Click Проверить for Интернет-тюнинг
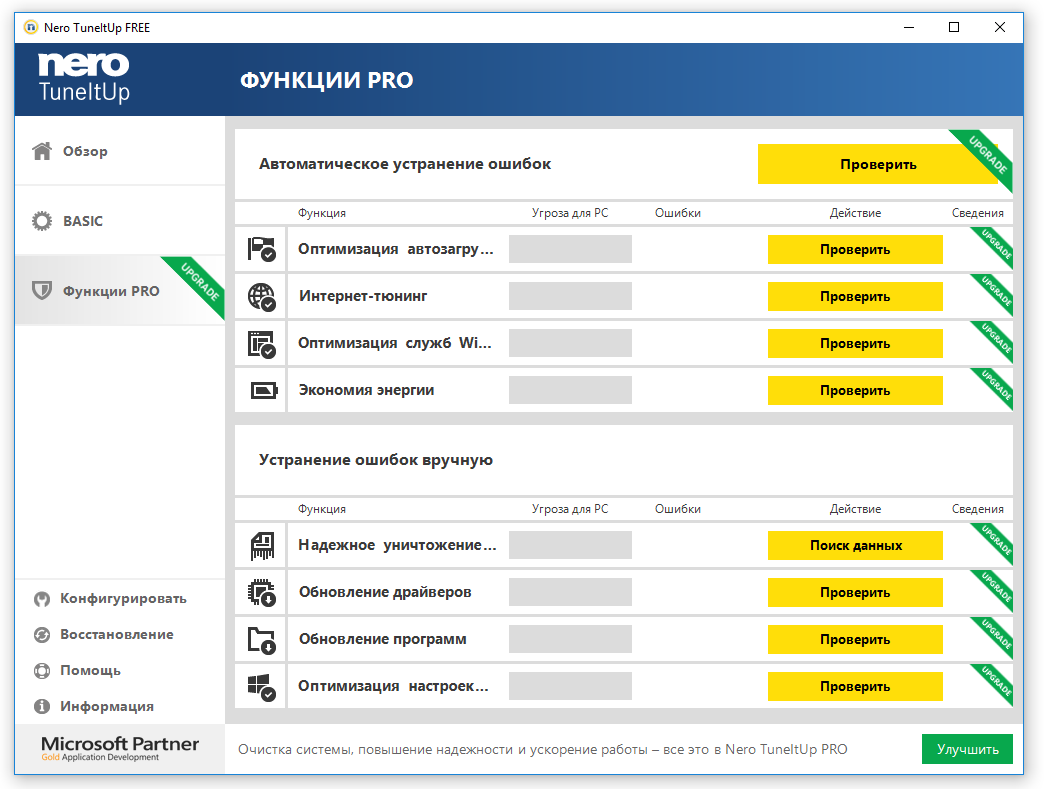1044x789 pixels. (x=855, y=297)
